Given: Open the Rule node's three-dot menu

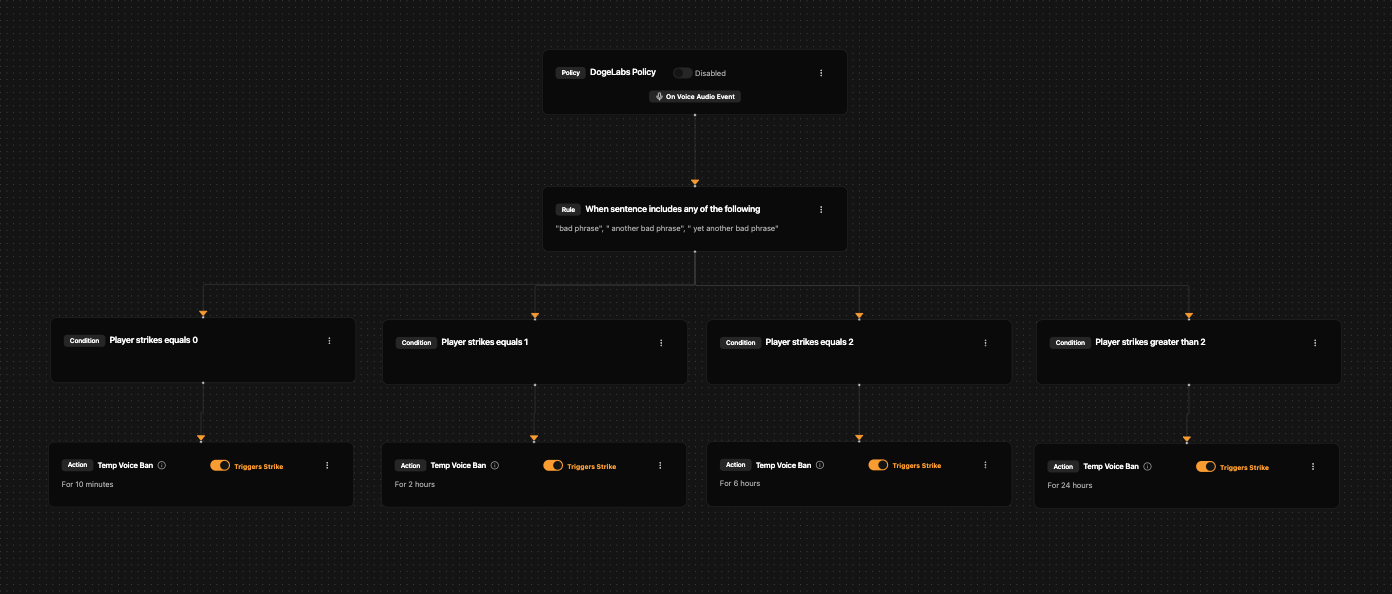Looking at the screenshot, I should [x=821, y=210].
